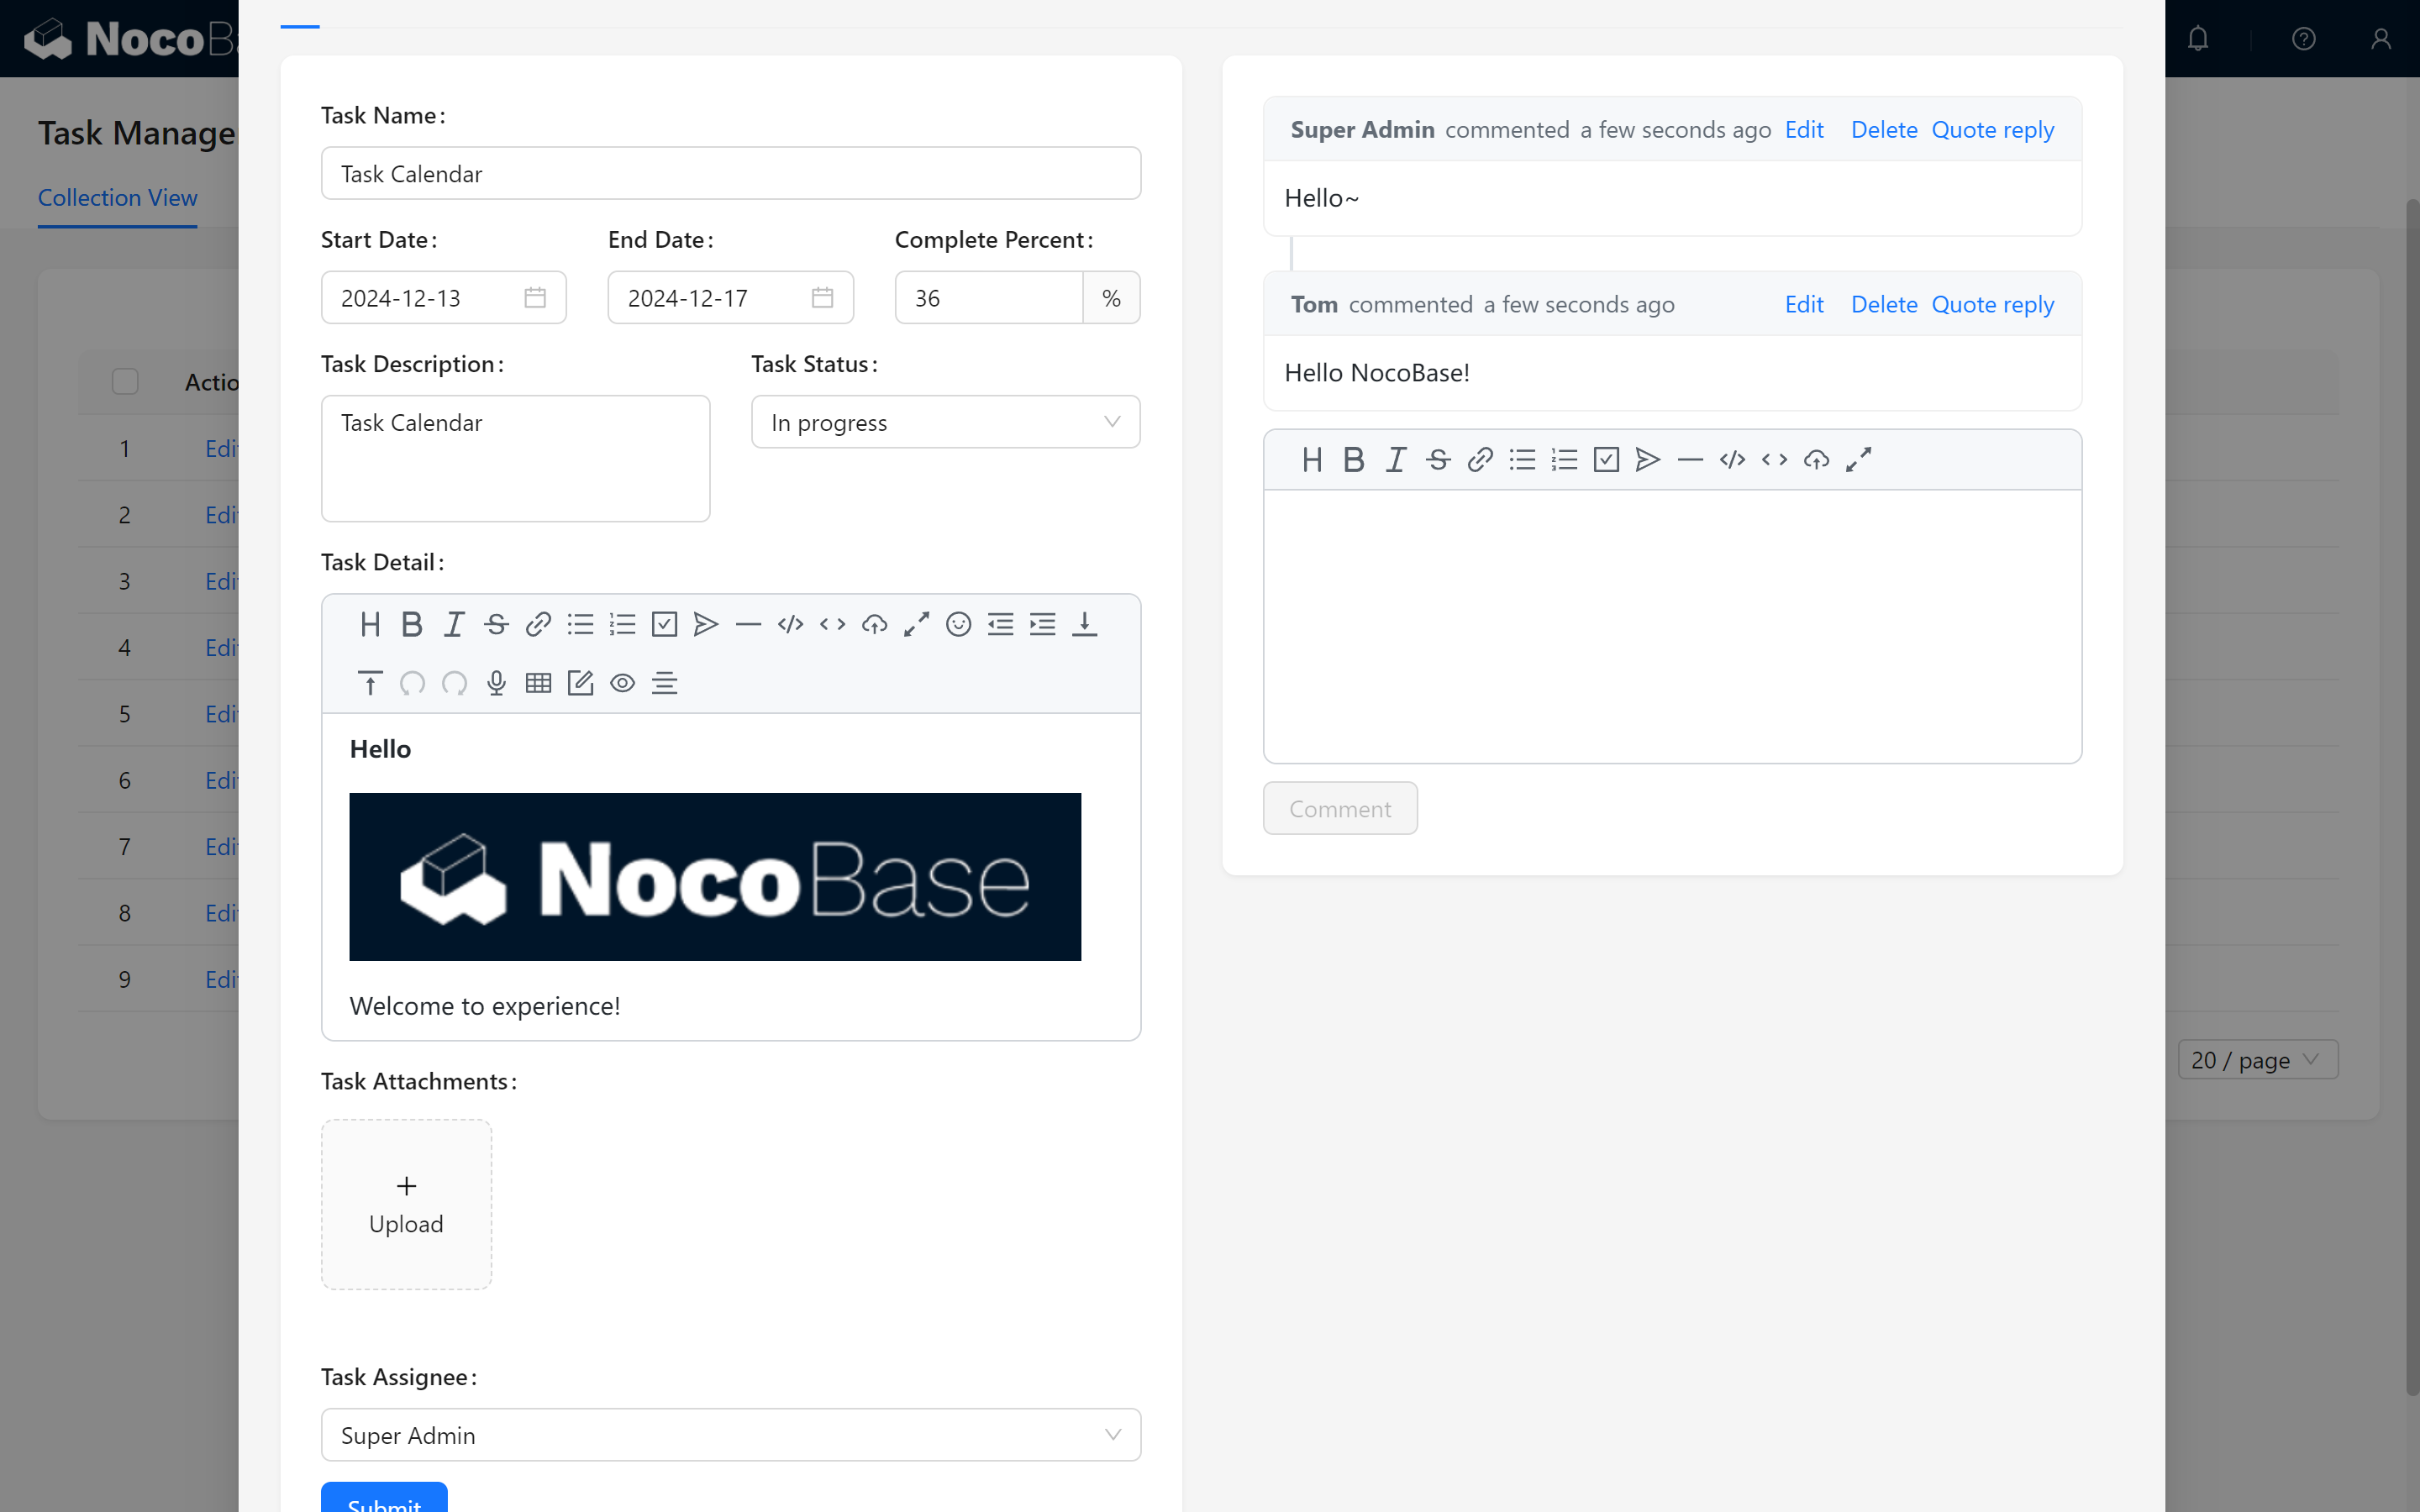Click the NocoBase image in Task Detail
The image size is (2420, 1512).
[x=715, y=877]
